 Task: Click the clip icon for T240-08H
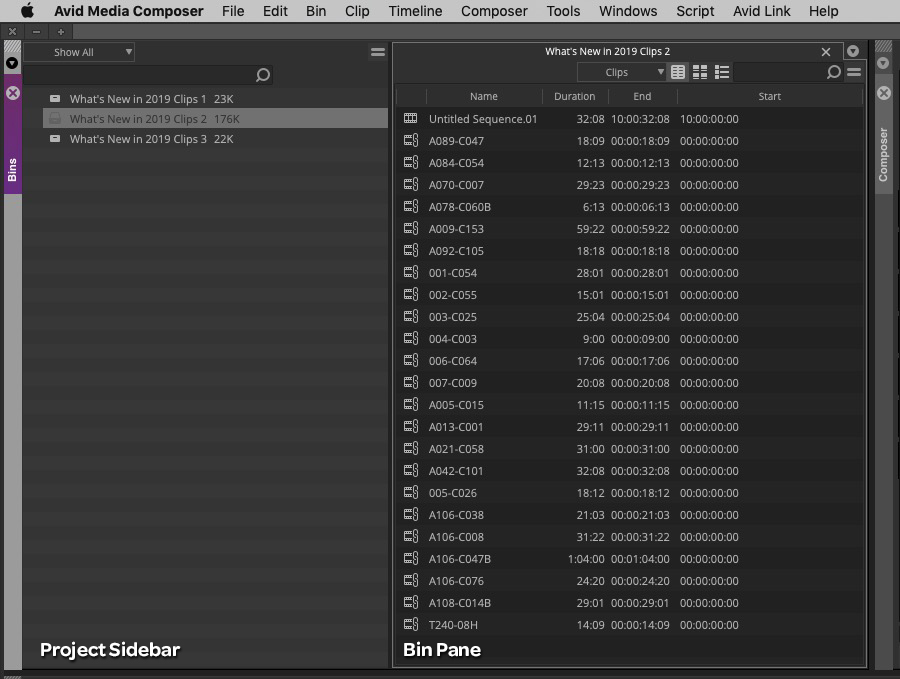point(410,624)
